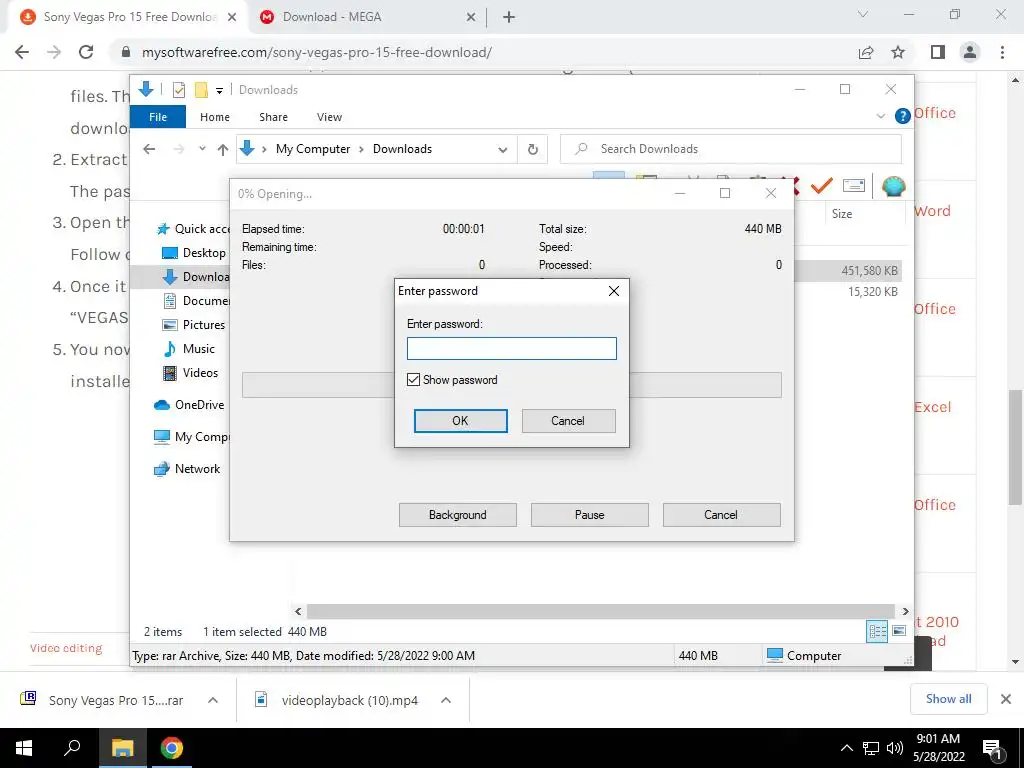Select My Computer in navigation pane
Image resolution: width=1024 pixels, height=768 pixels.
(191, 437)
